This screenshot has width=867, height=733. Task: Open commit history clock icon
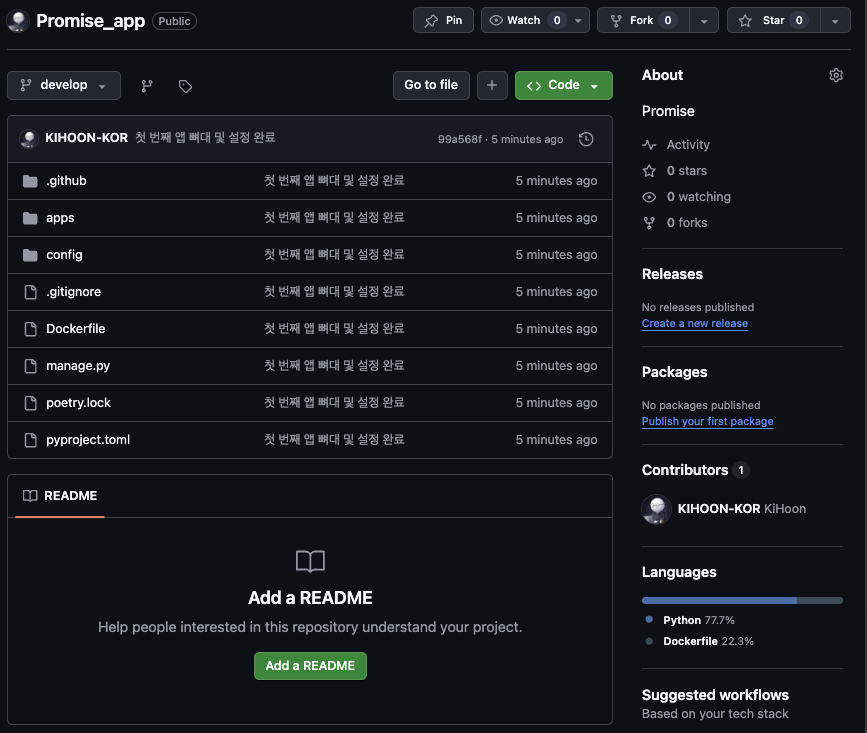[586, 139]
